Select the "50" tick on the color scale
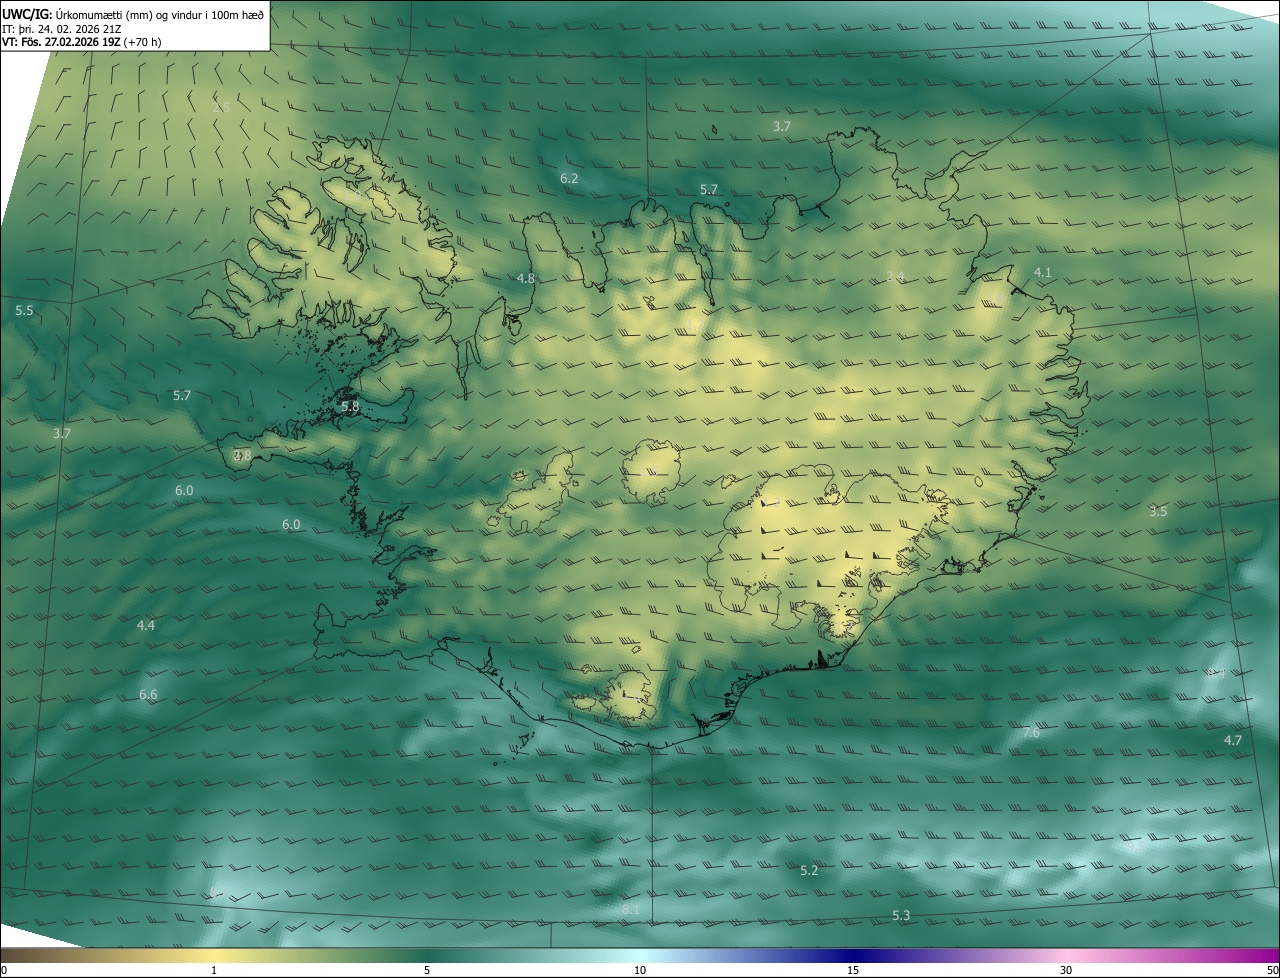The height and width of the screenshot is (978, 1280). 1273,970
